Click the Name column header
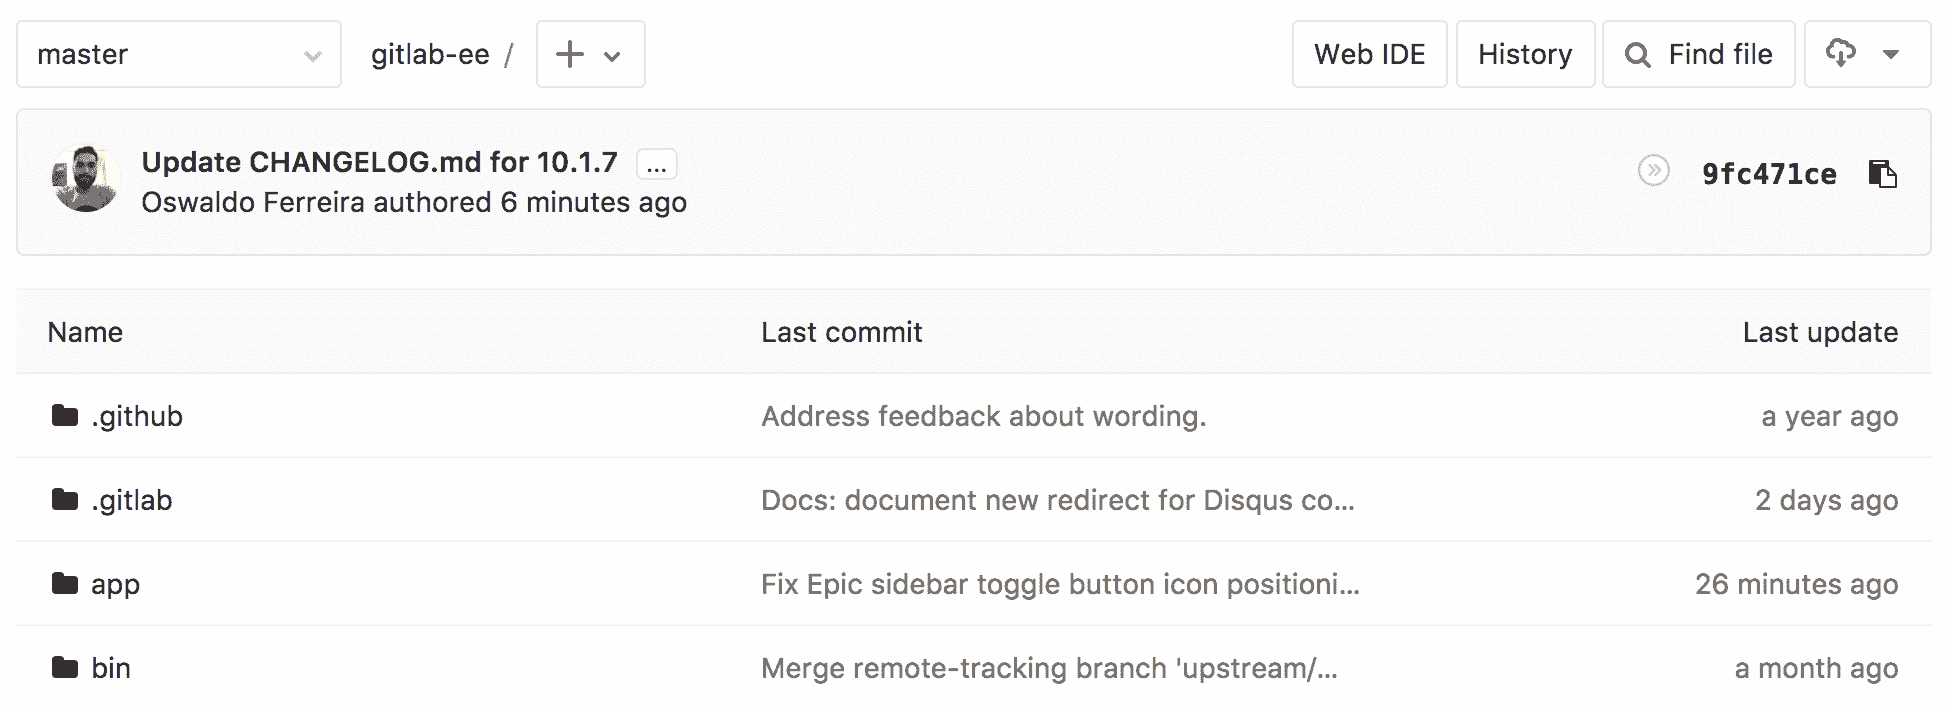Screen dimensions: 1950x706 click(x=84, y=331)
